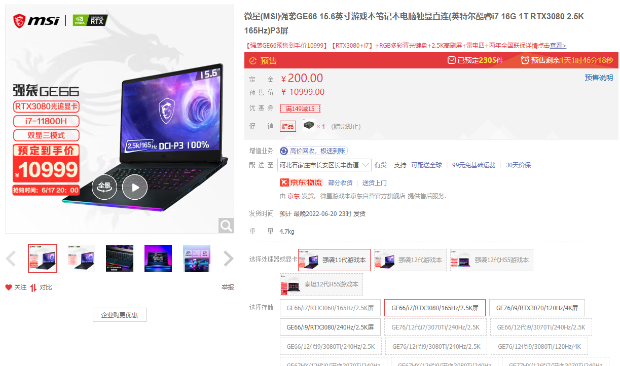Select GE66/i9/RTX3080/240Hz/2.5K configuration
The height and width of the screenshot is (366, 620).
[x=330, y=327]
